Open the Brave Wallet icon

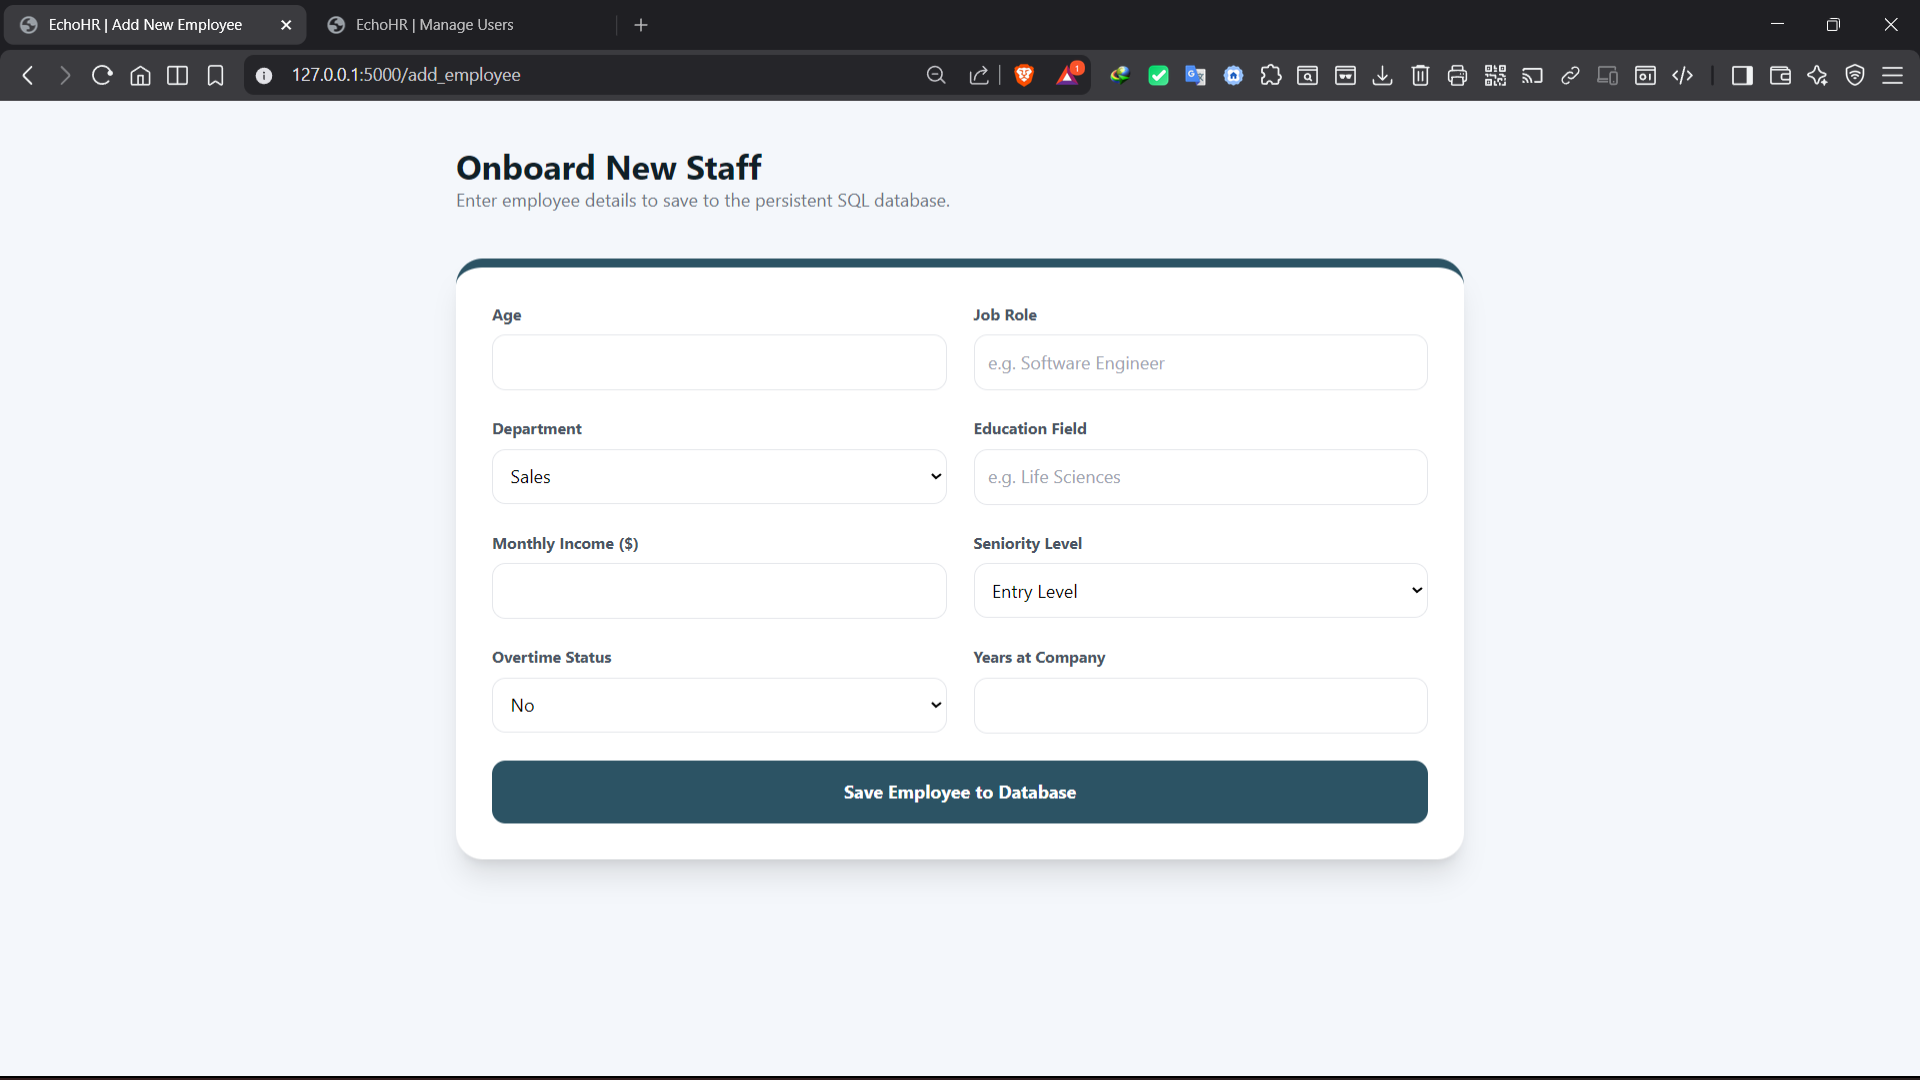tap(1780, 75)
